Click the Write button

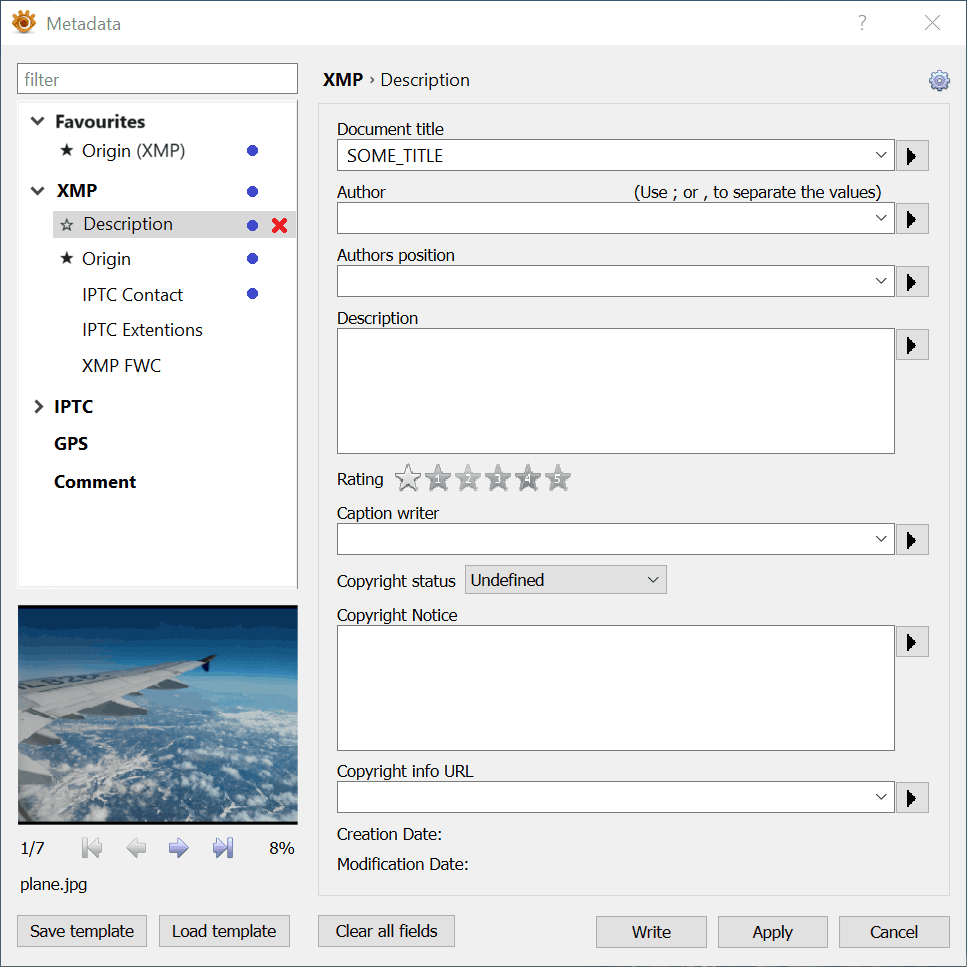(651, 932)
